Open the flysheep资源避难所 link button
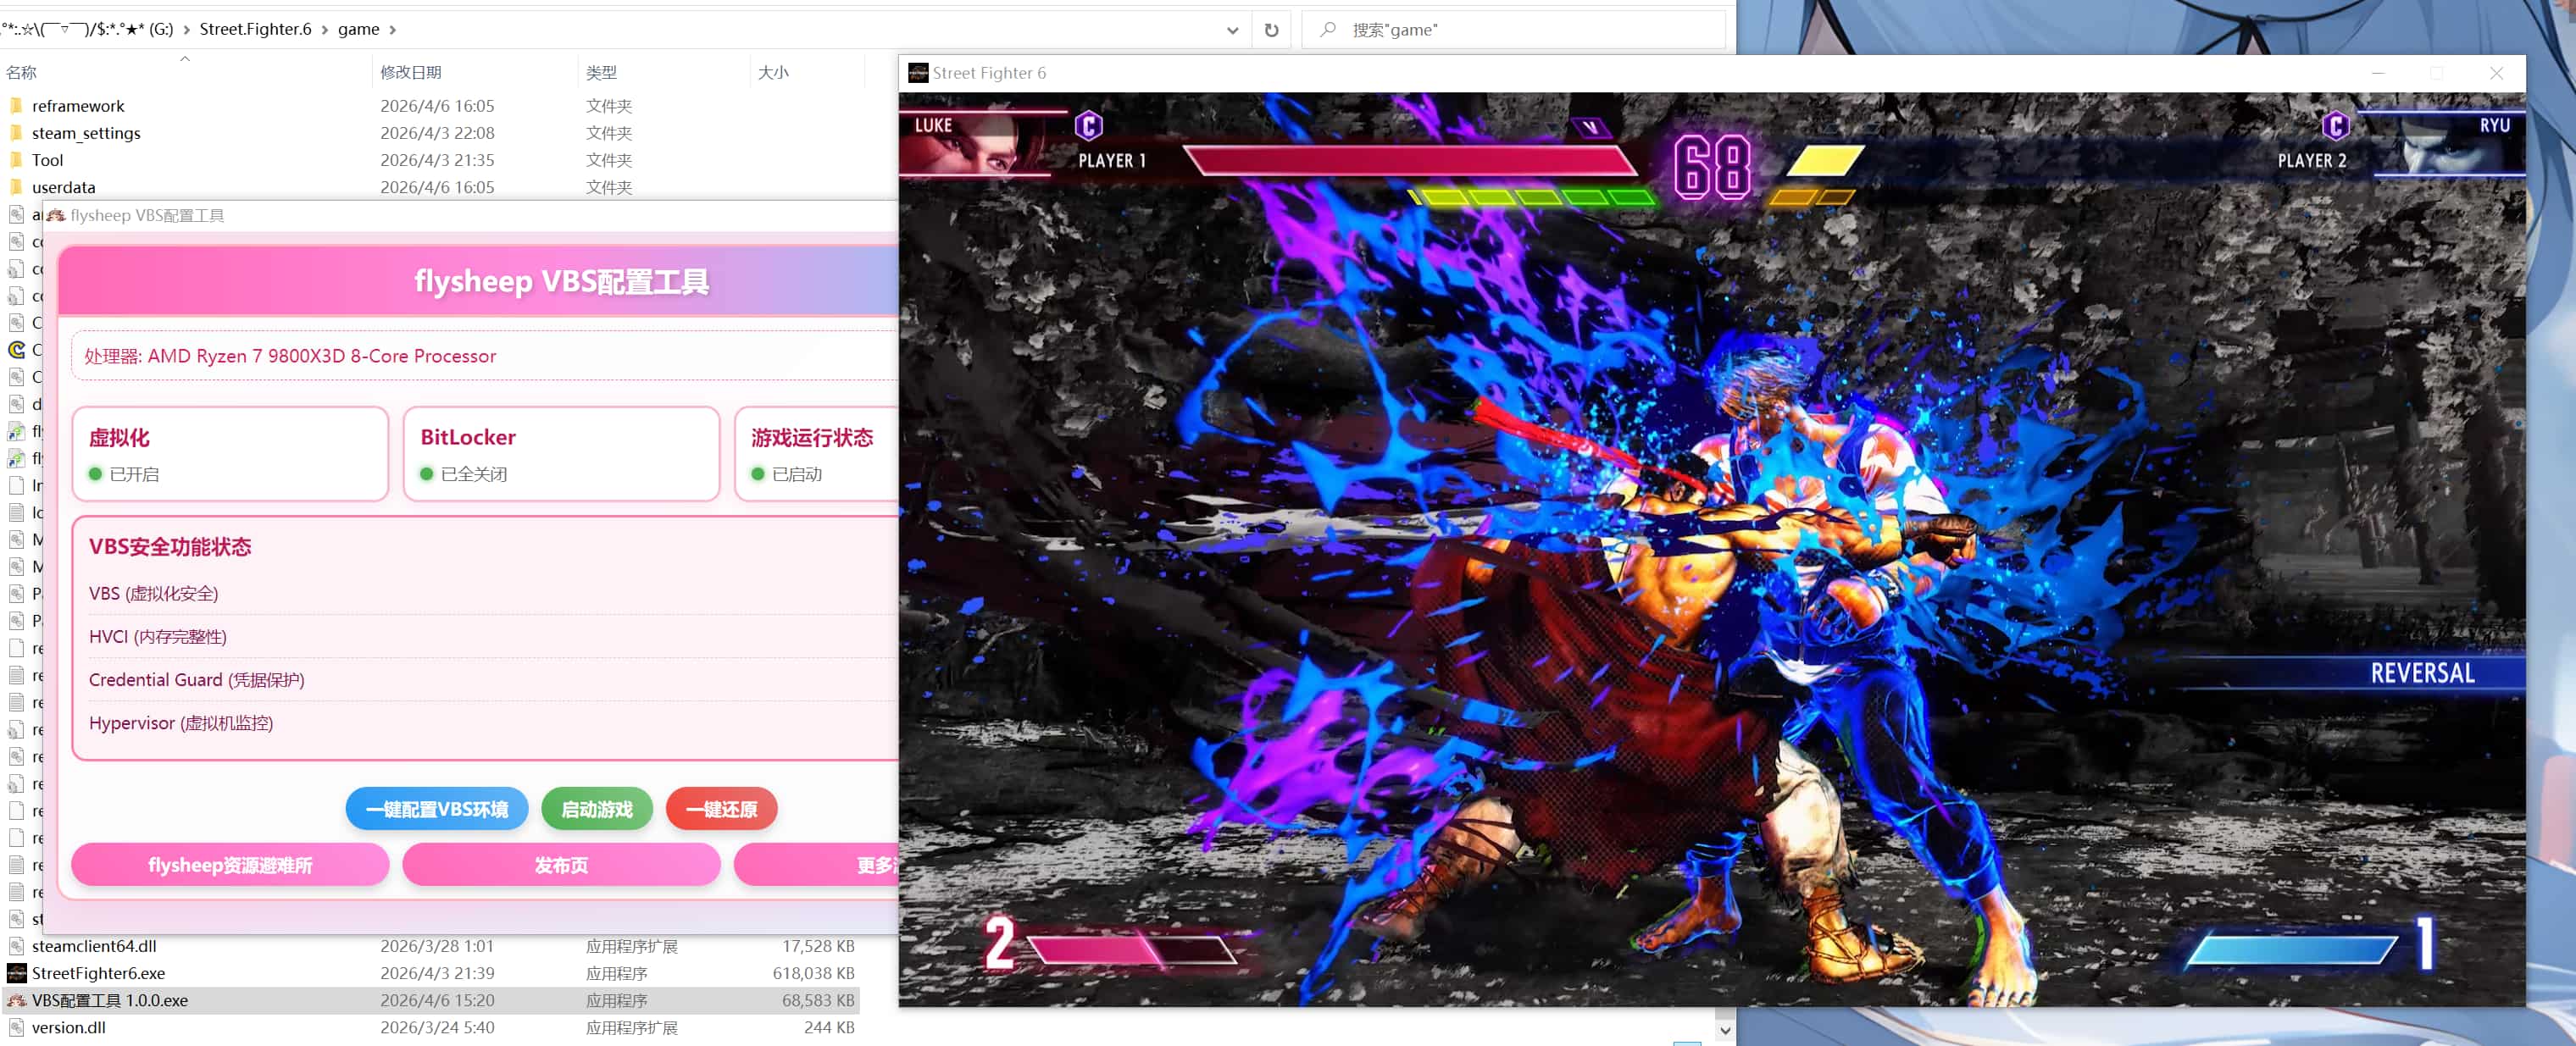 (230, 865)
